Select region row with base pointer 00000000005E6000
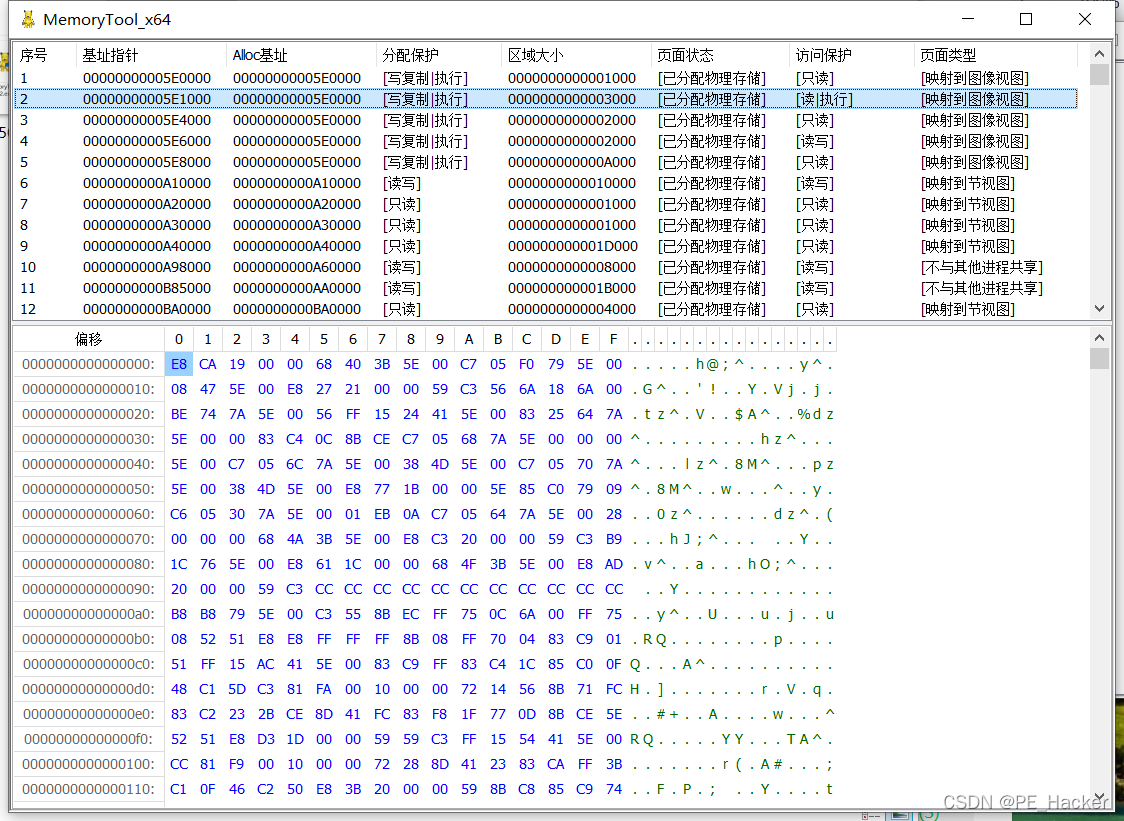The image size is (1124, 821). (546, 141)
